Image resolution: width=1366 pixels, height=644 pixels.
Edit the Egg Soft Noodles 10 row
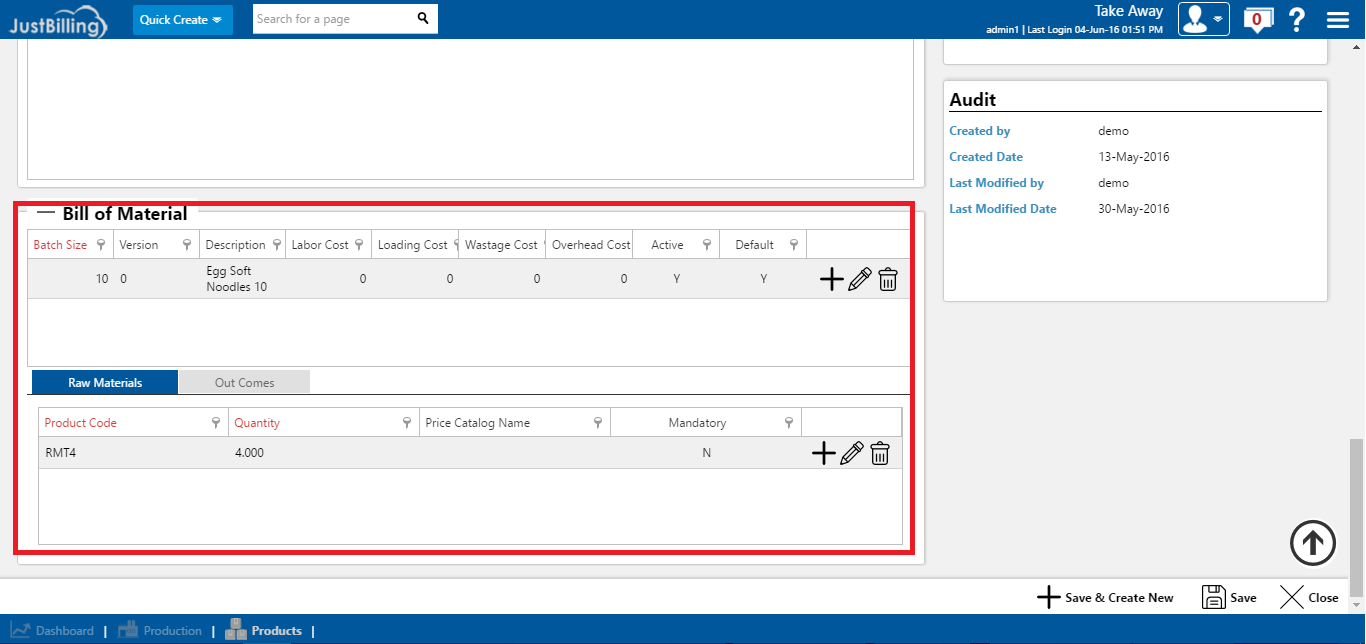(x=859, y=280)
